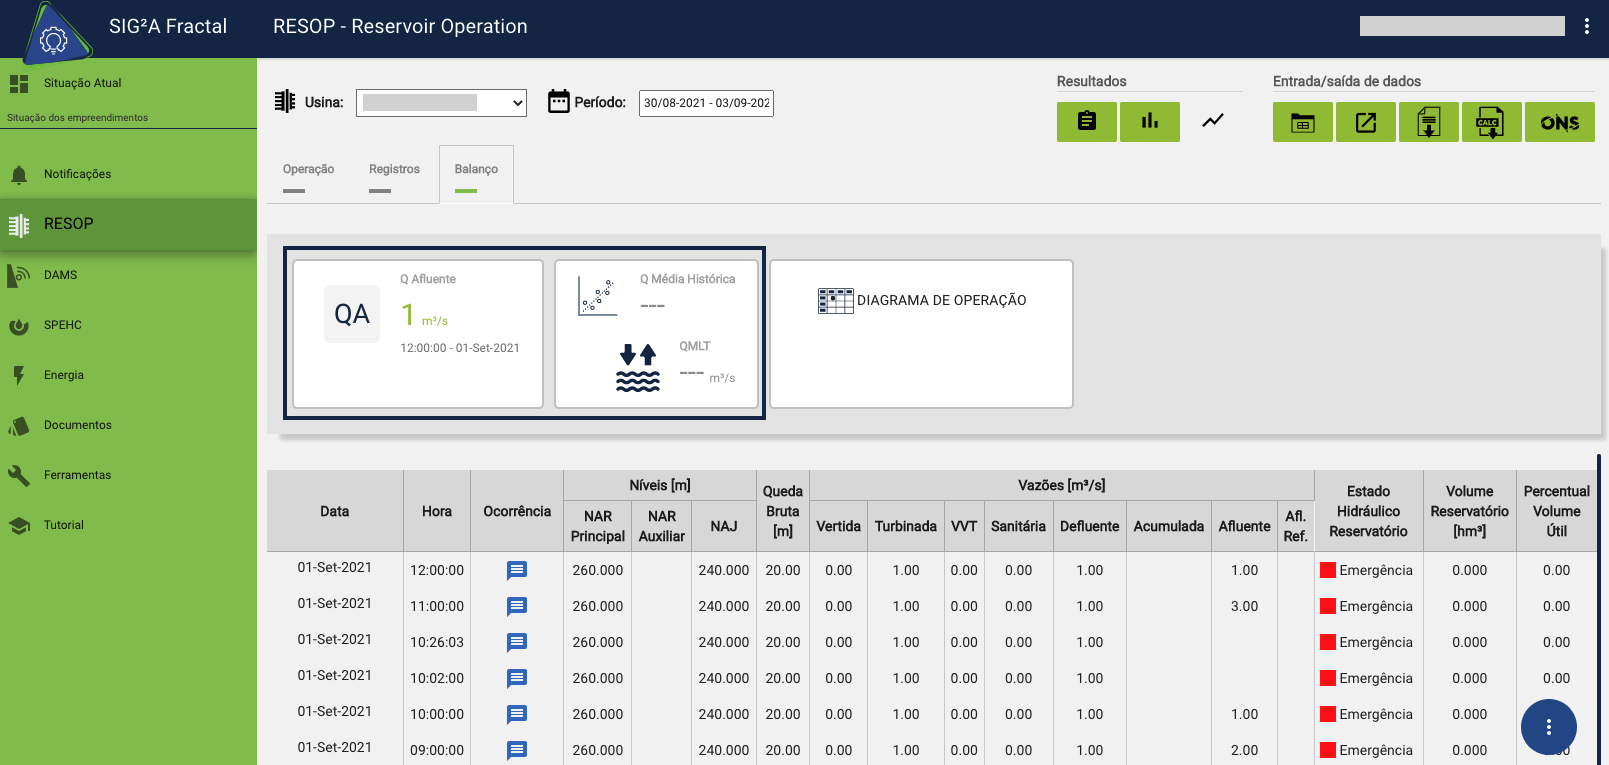Expand the Usina dropdown

pyautogui.click(x=441, y=102)
